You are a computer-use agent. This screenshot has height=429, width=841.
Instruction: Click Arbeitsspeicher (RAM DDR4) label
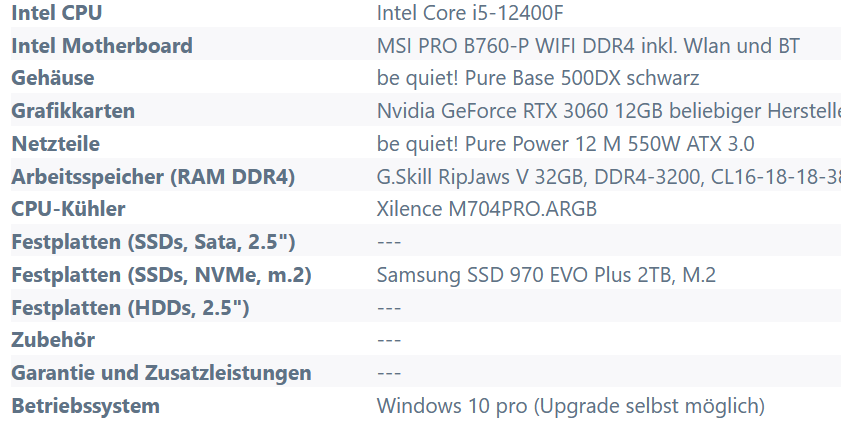tap(153, 176)
